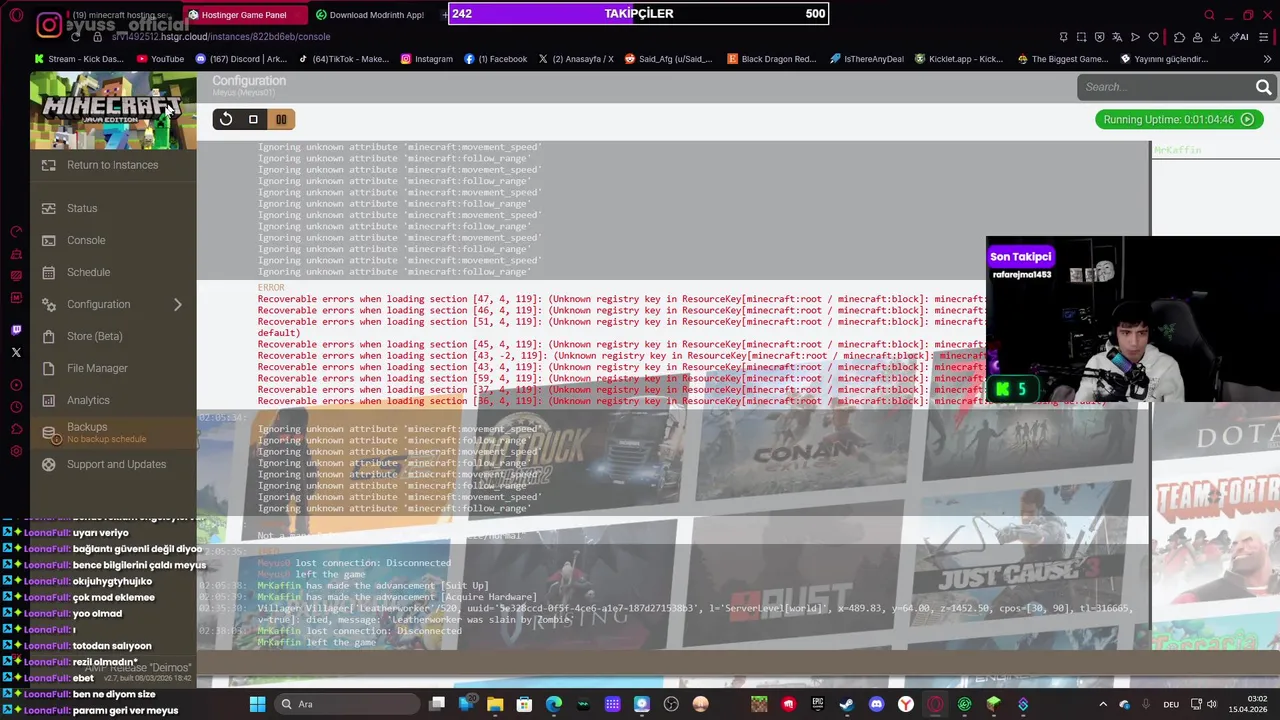Open the Facebook bookmark

[495, 59]
